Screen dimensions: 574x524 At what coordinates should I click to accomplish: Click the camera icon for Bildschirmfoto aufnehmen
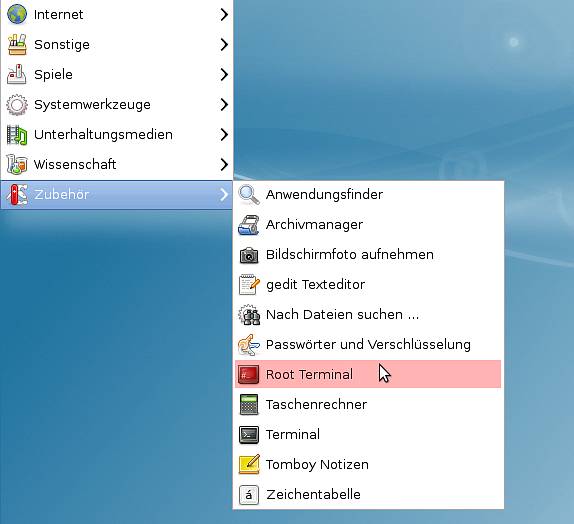pyautogui.click(x=249, y=255)
